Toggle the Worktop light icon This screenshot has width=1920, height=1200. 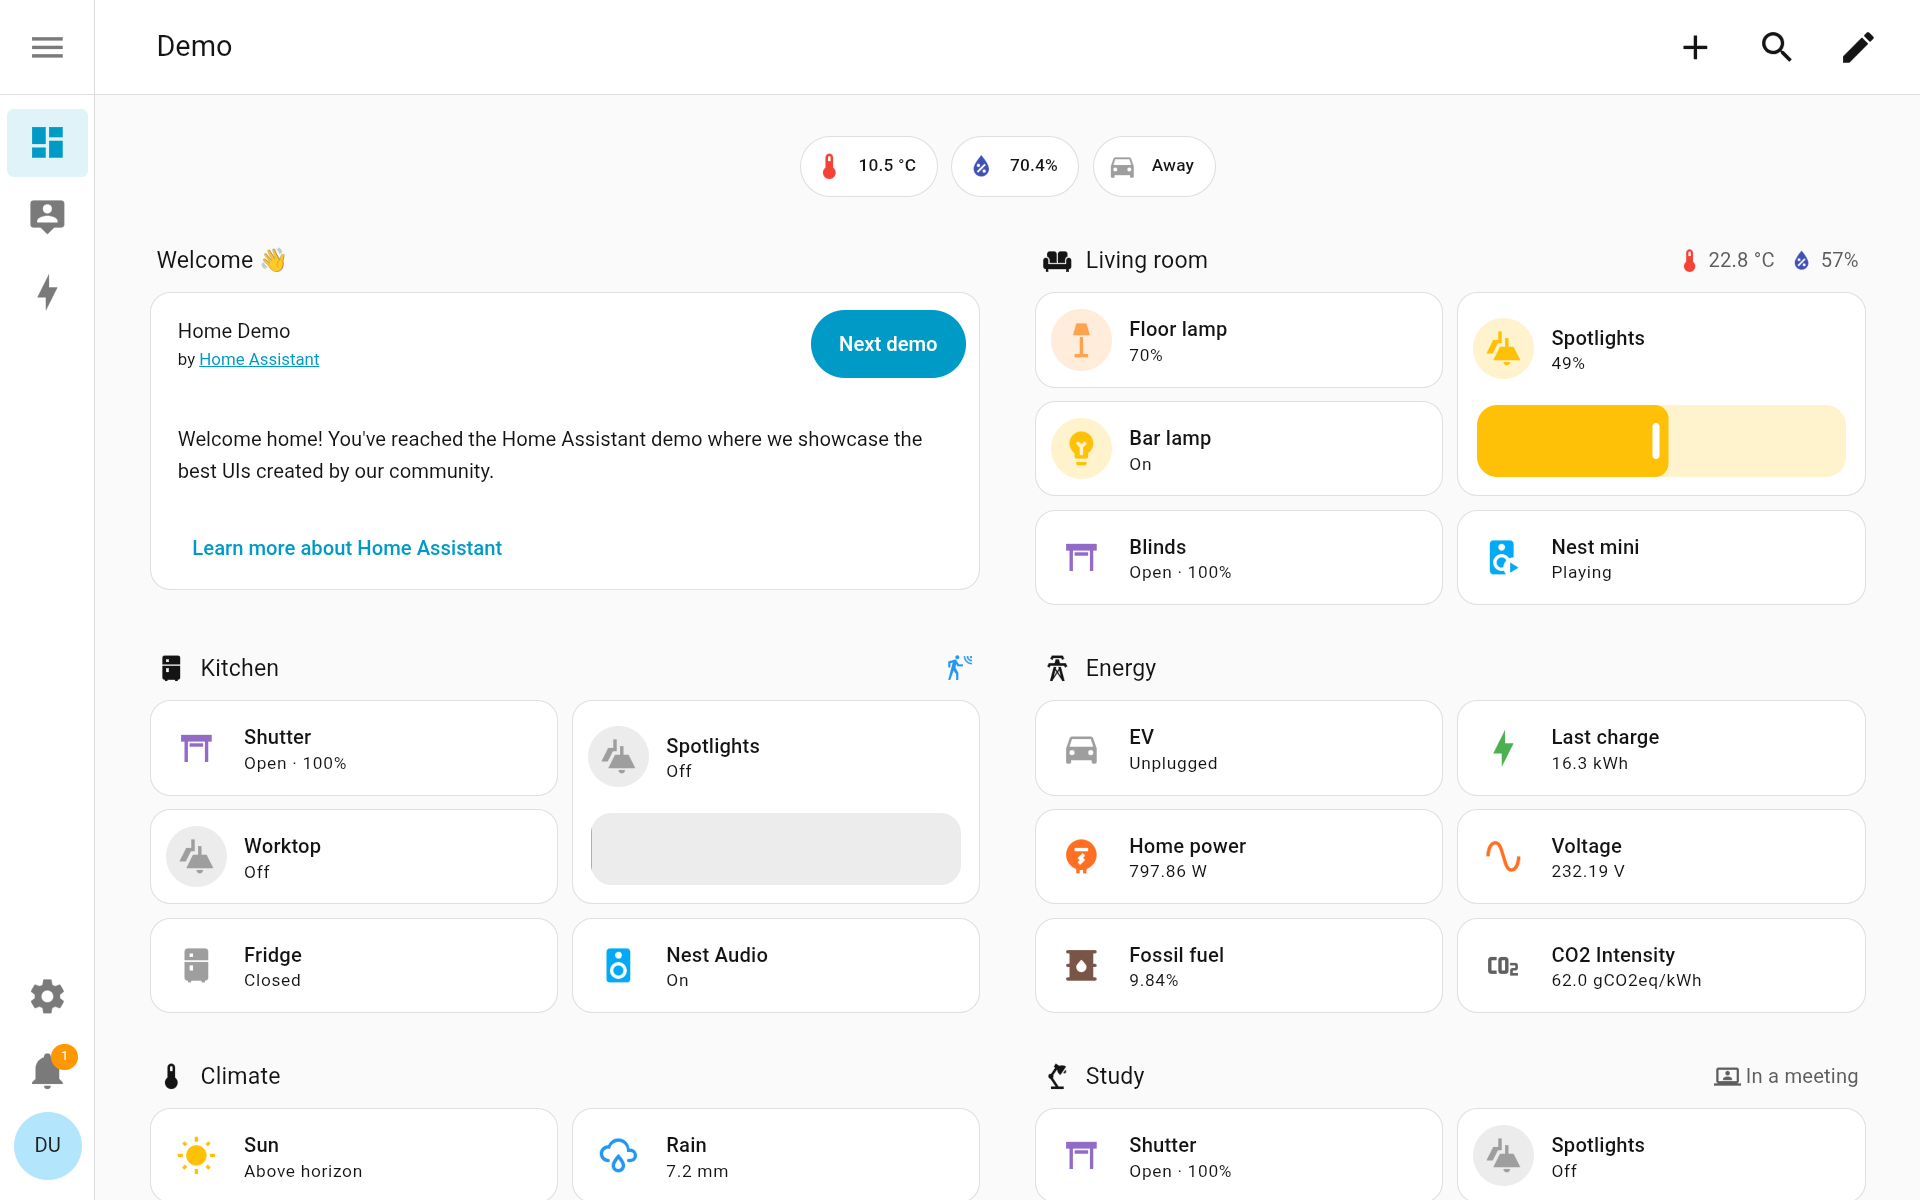click(196, 857)
